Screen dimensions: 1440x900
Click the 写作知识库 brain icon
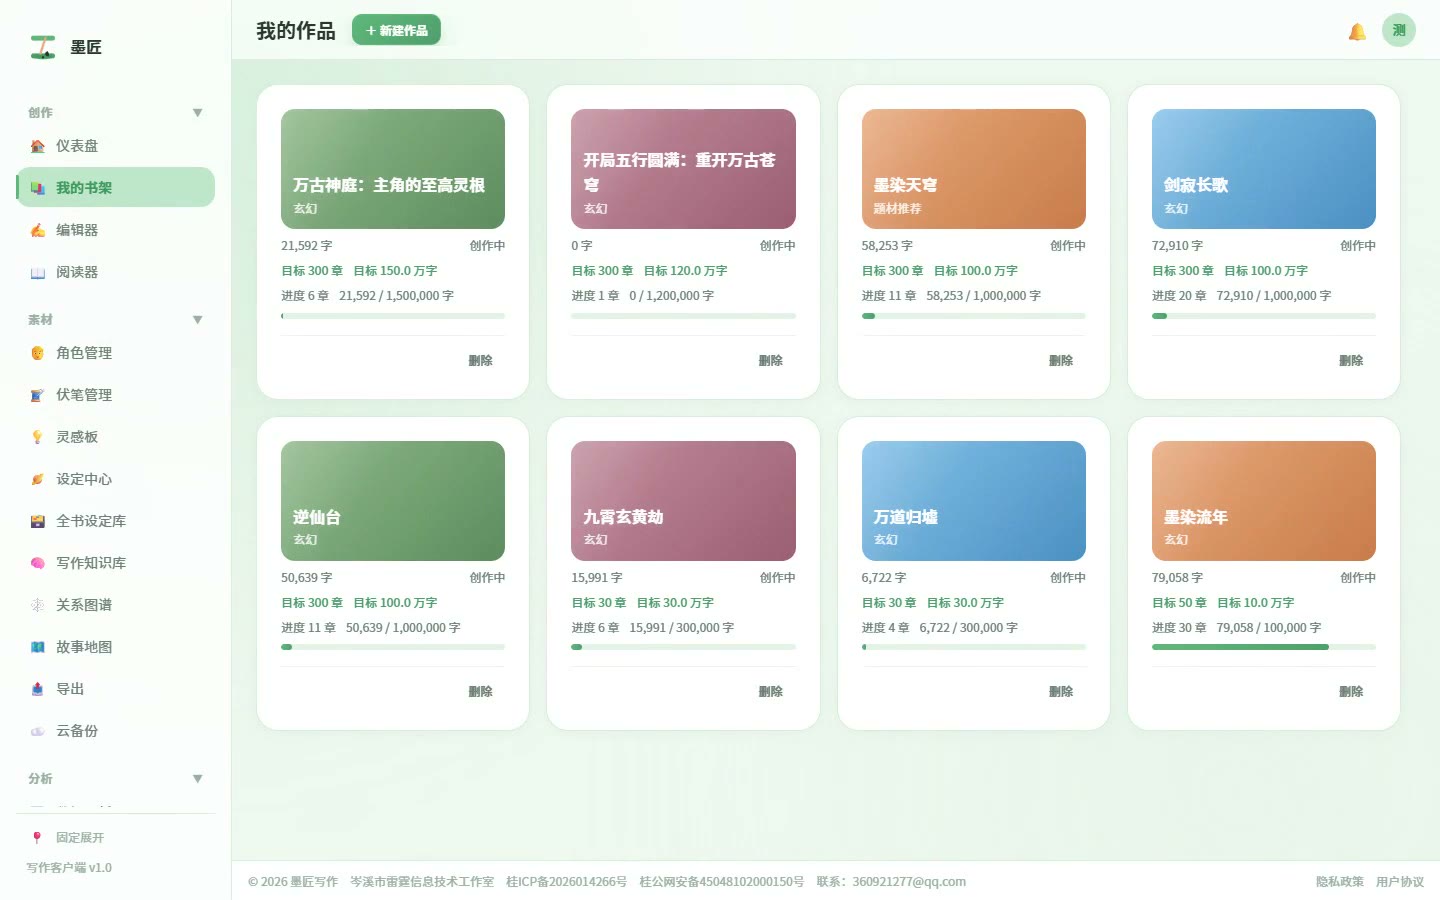(38, 563)
